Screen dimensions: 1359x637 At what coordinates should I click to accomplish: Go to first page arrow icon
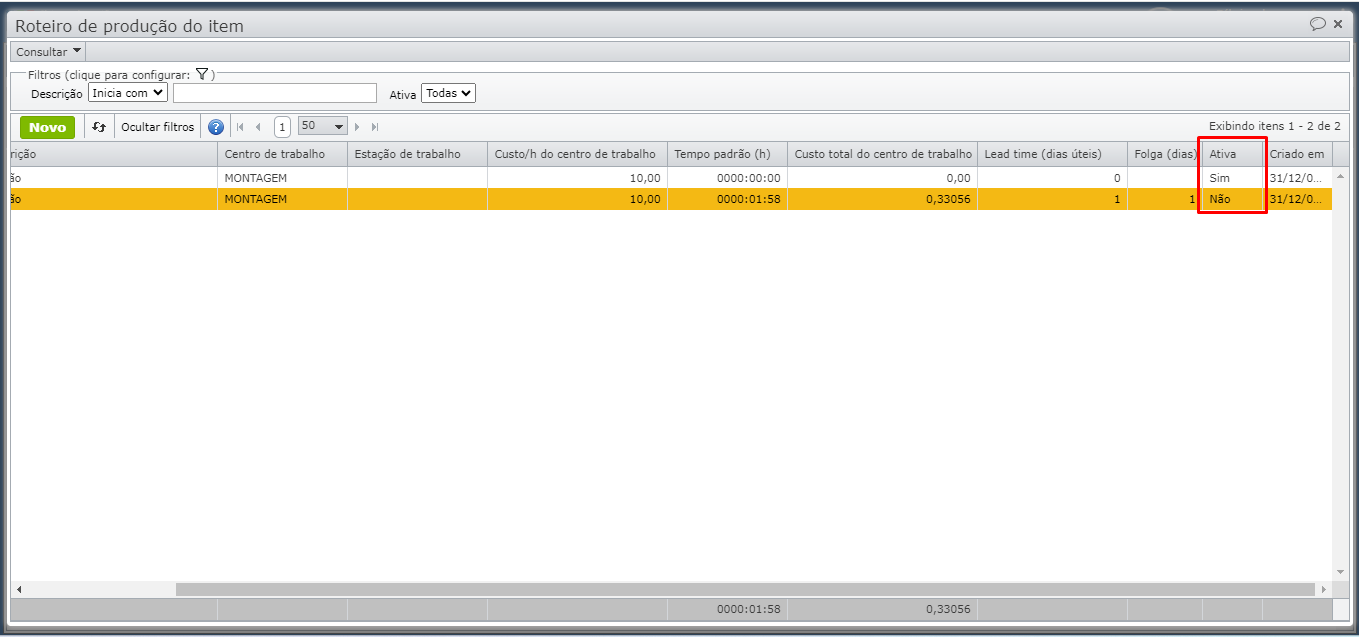coord(240,127)
